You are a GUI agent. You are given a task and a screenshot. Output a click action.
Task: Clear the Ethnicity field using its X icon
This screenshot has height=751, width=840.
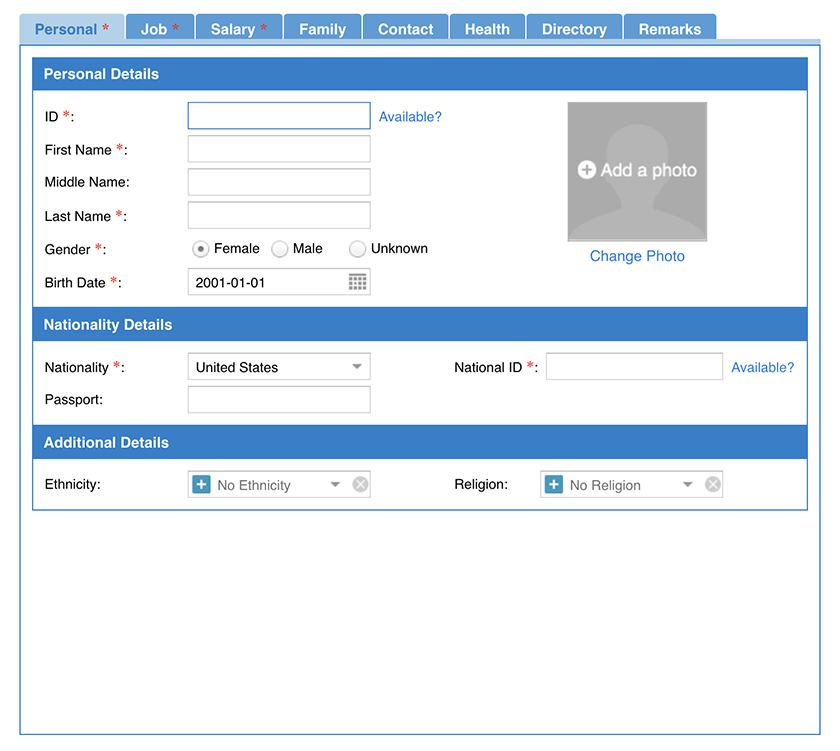[359, 484]
